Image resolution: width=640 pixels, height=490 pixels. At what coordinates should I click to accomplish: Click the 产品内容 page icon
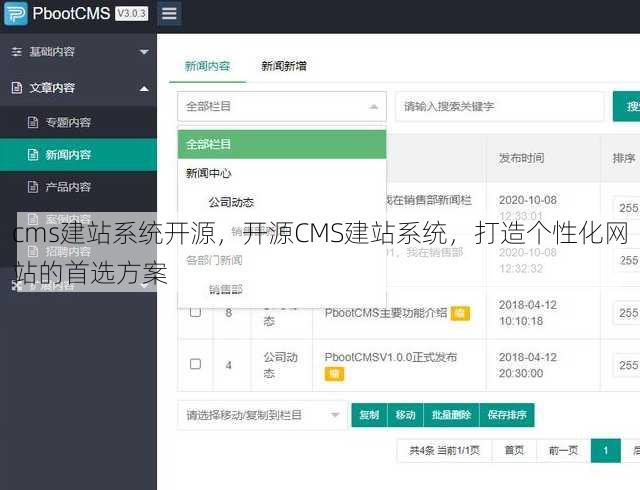[x=33, y=187]
